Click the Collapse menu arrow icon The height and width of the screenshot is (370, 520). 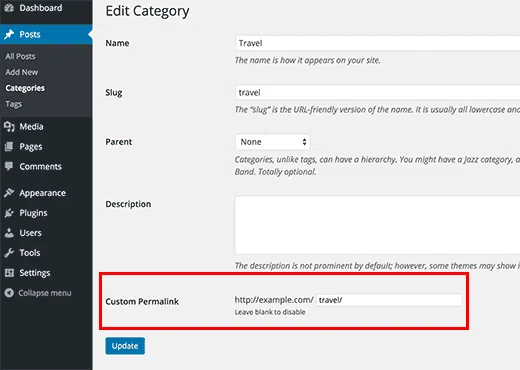(9, 293)
